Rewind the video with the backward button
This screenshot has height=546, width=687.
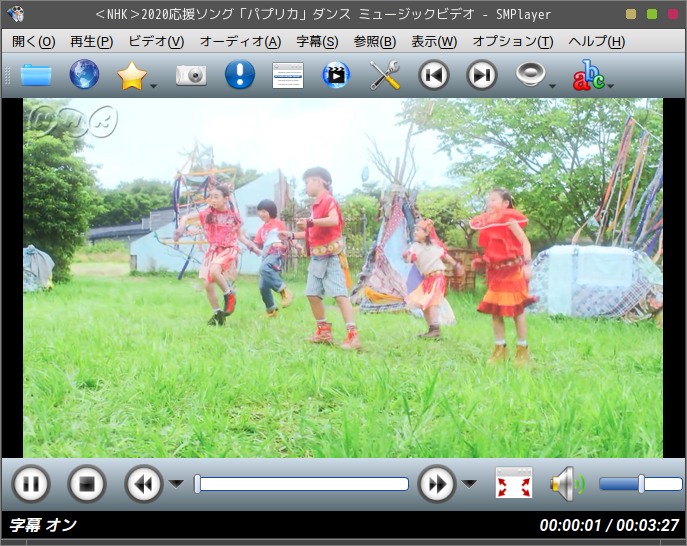(x=144, y=484)
